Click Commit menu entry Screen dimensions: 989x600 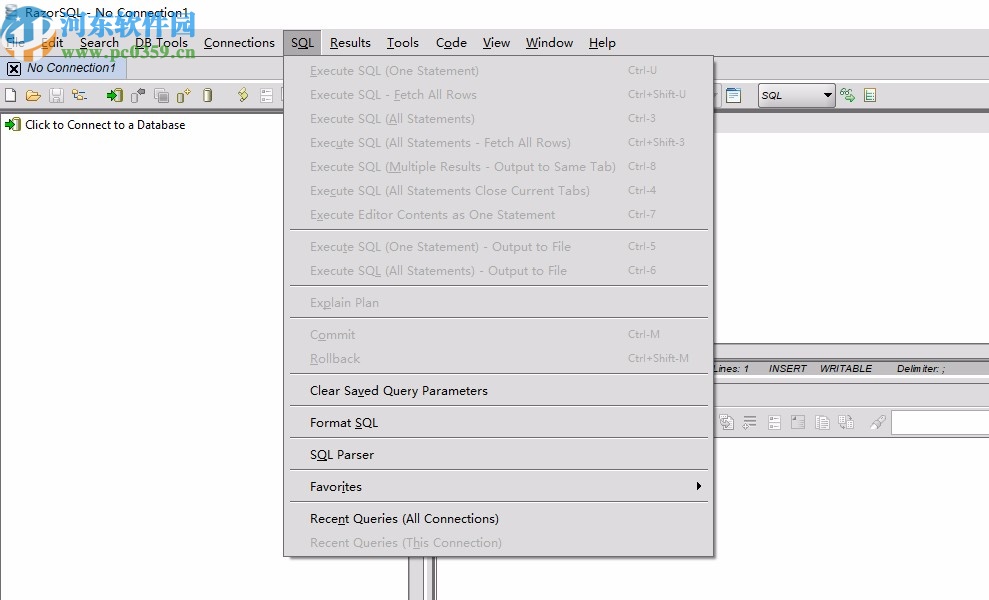click(x=498, y=334)
